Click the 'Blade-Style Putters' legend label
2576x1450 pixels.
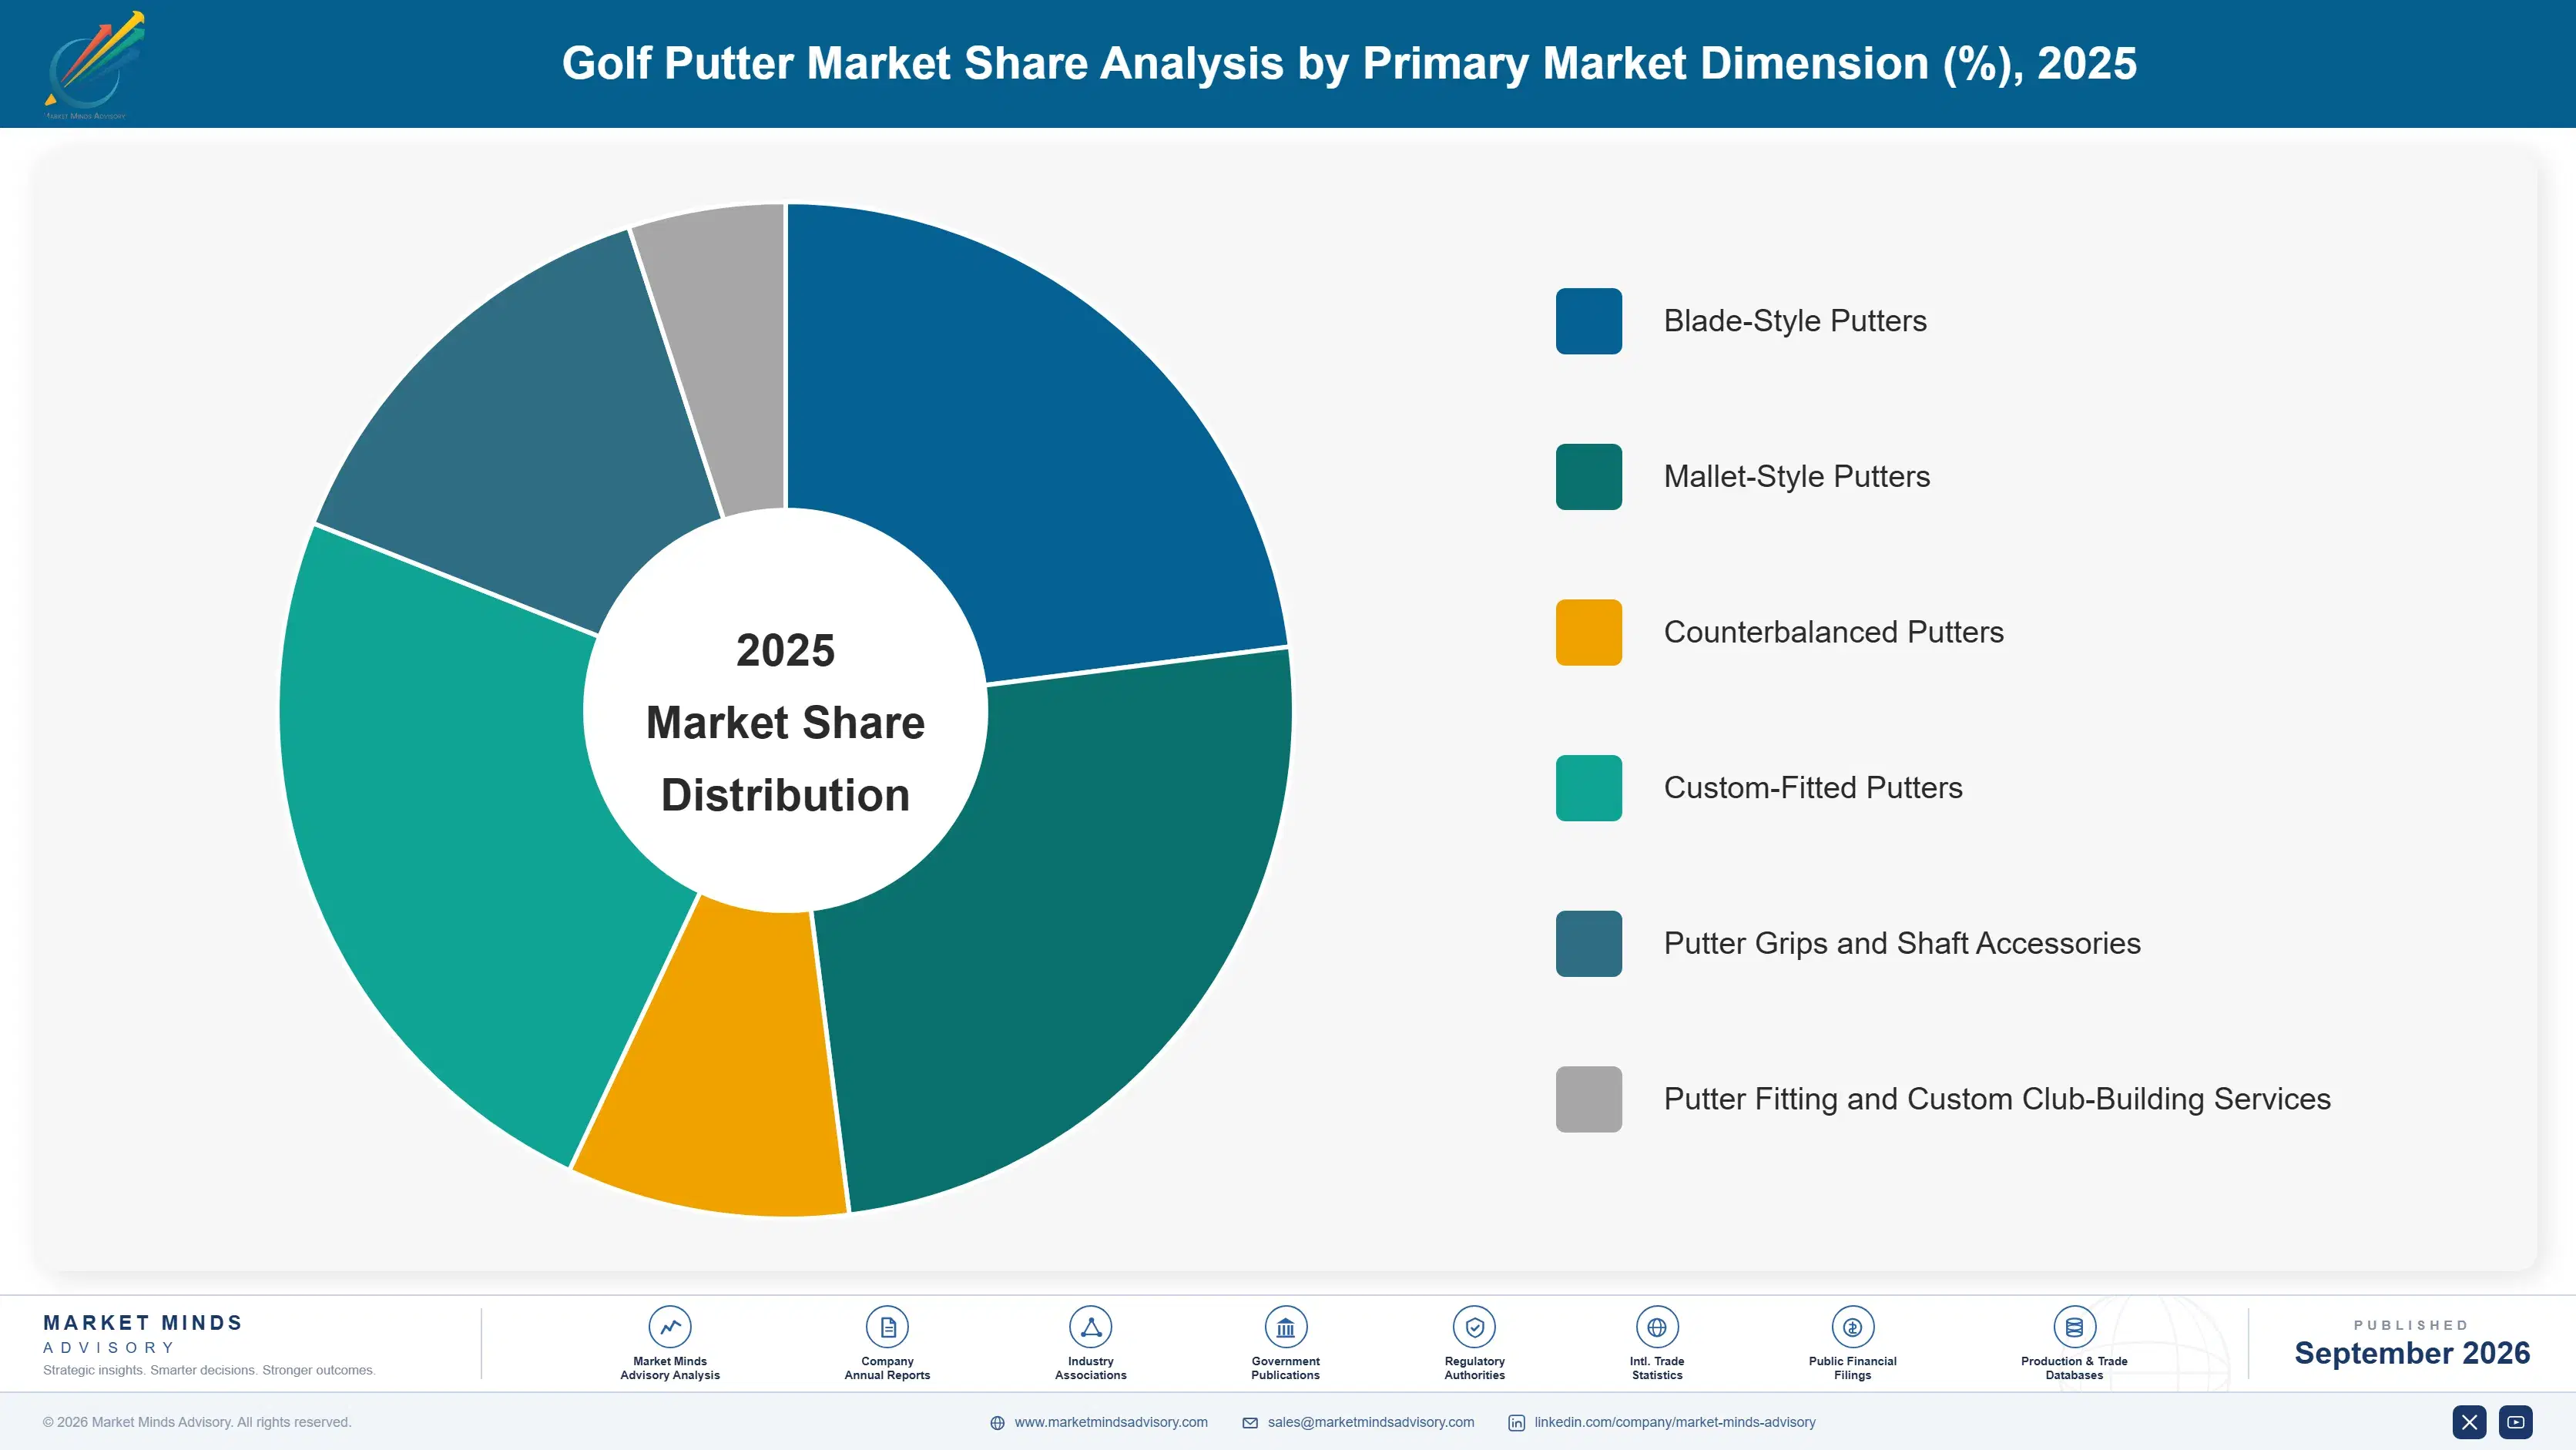1795,321
